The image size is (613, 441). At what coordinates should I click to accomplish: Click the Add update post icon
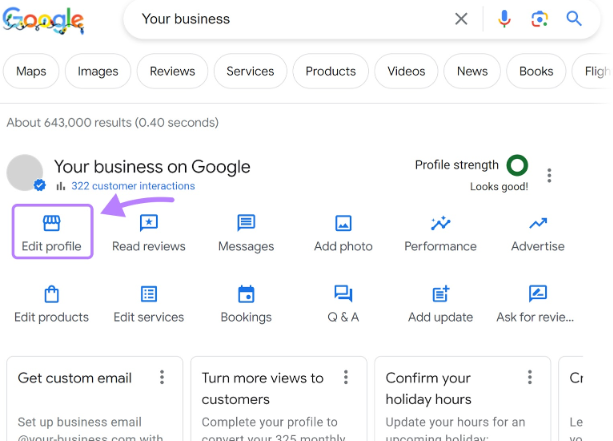(441, 294)
